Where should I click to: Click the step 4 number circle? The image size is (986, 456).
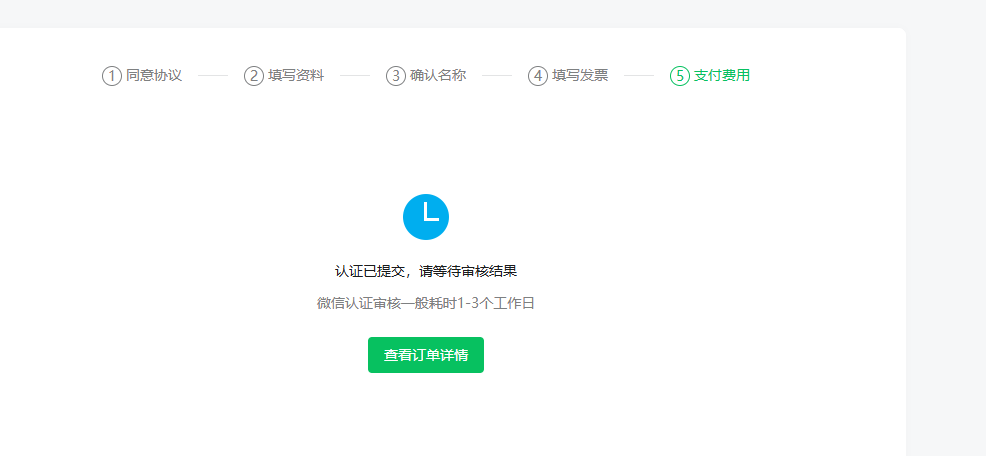538,76
